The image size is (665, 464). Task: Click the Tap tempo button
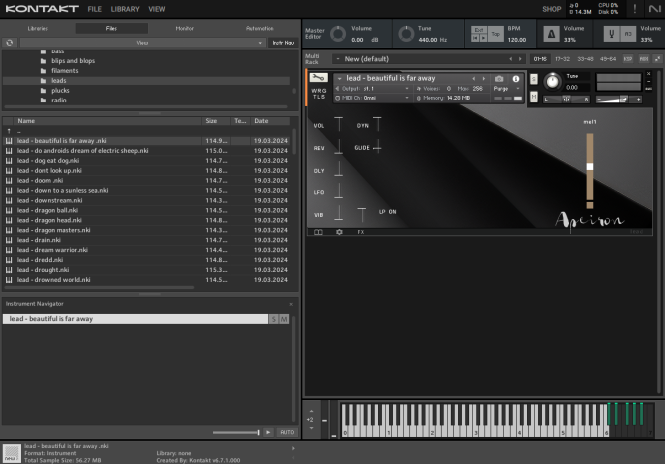point(495,34)
